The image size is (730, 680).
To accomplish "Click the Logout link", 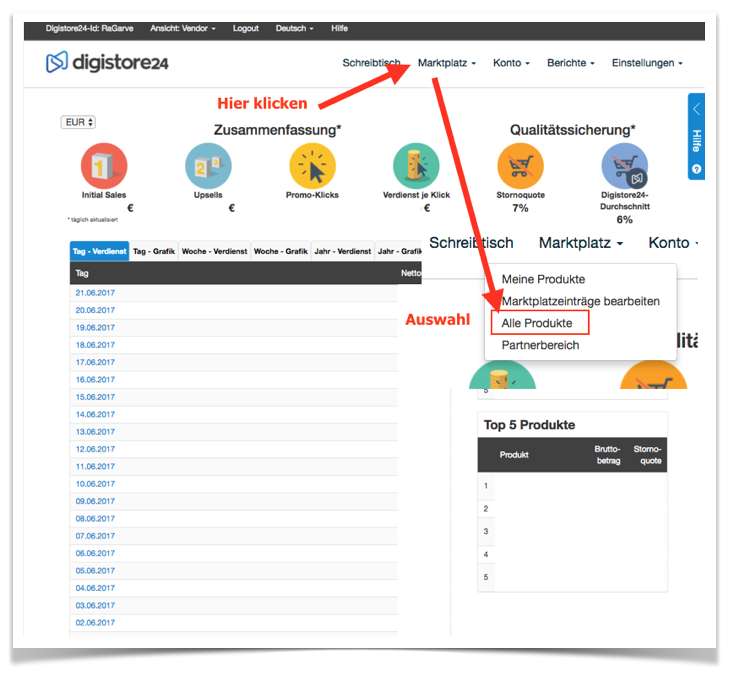I will pos(246,29).
